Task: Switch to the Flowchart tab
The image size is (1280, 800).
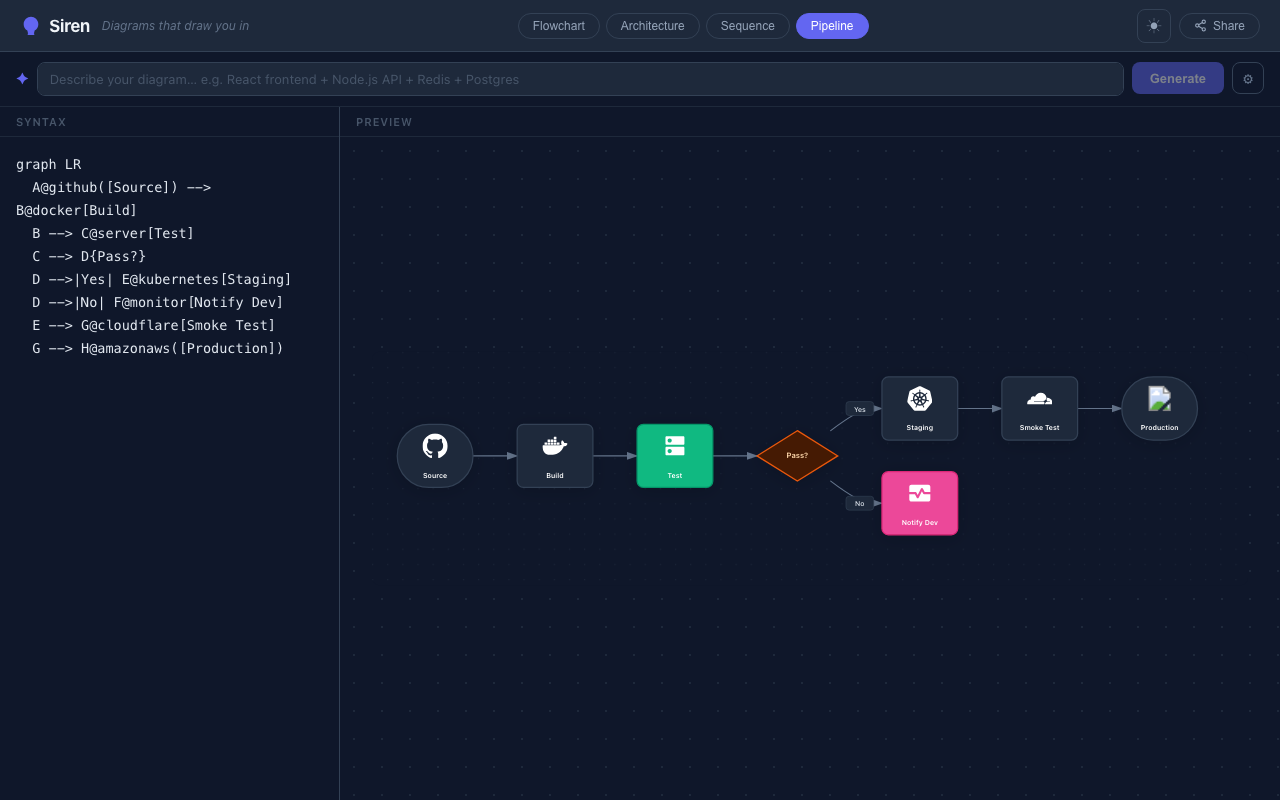Action: click(x=559, y=26)
